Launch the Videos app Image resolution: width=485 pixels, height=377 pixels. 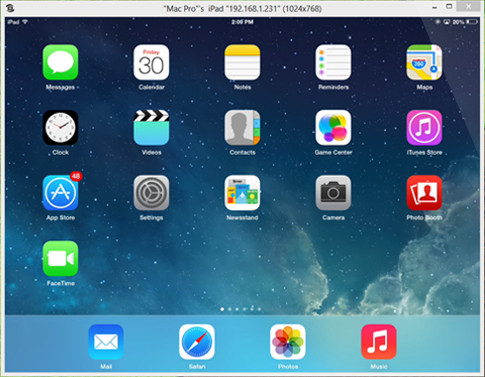click(x=151, y=128)
